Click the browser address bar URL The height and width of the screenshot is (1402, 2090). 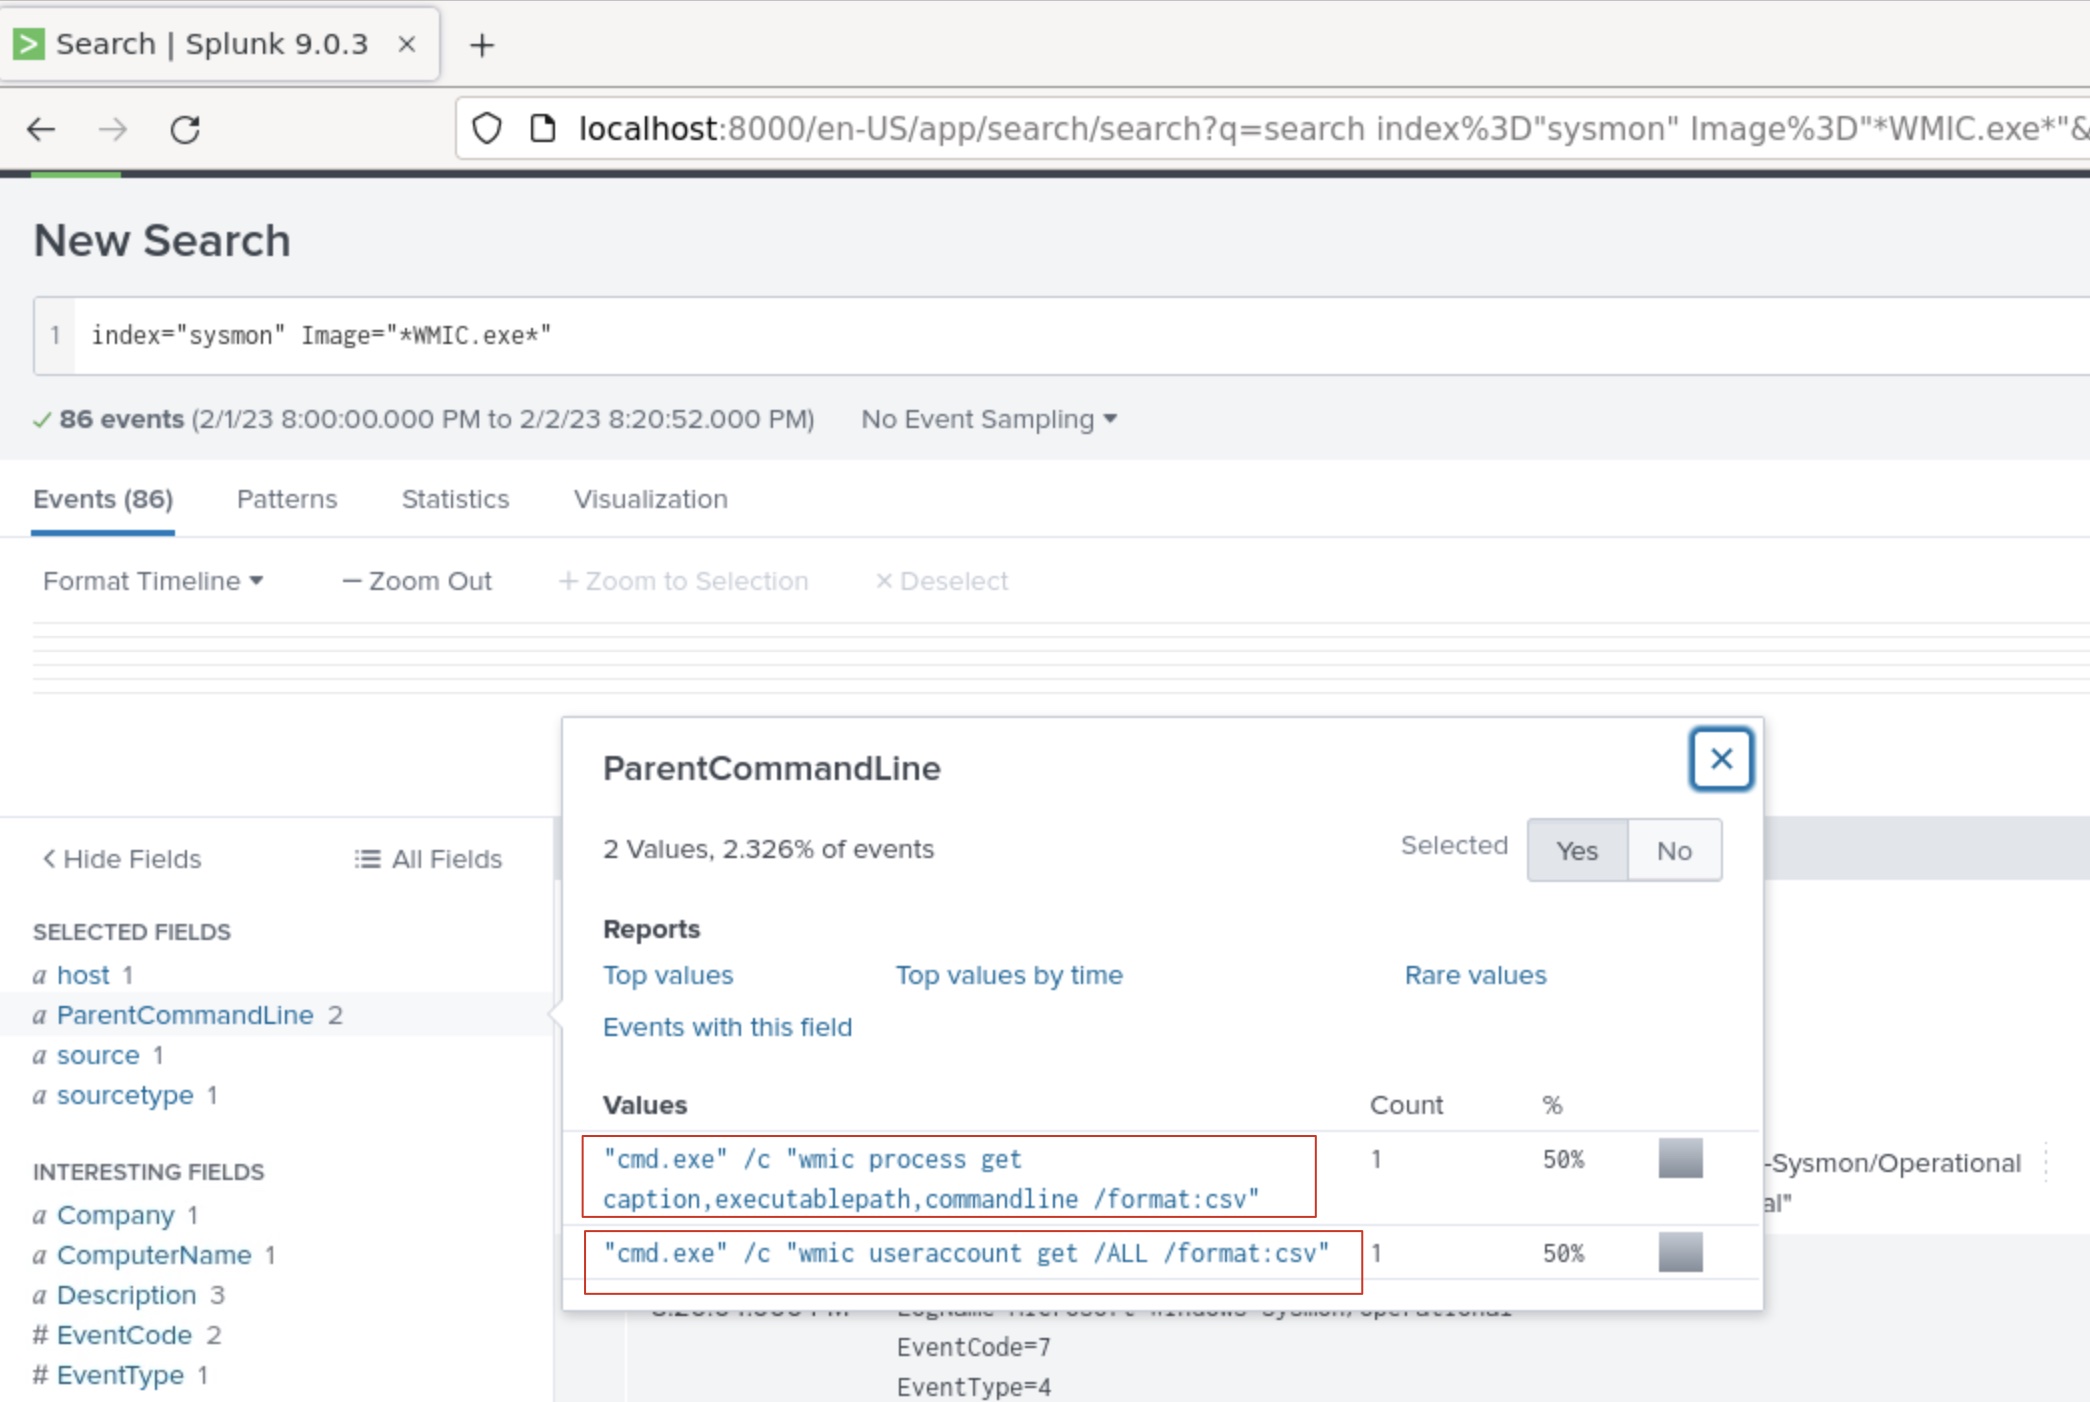(1272, 129)
